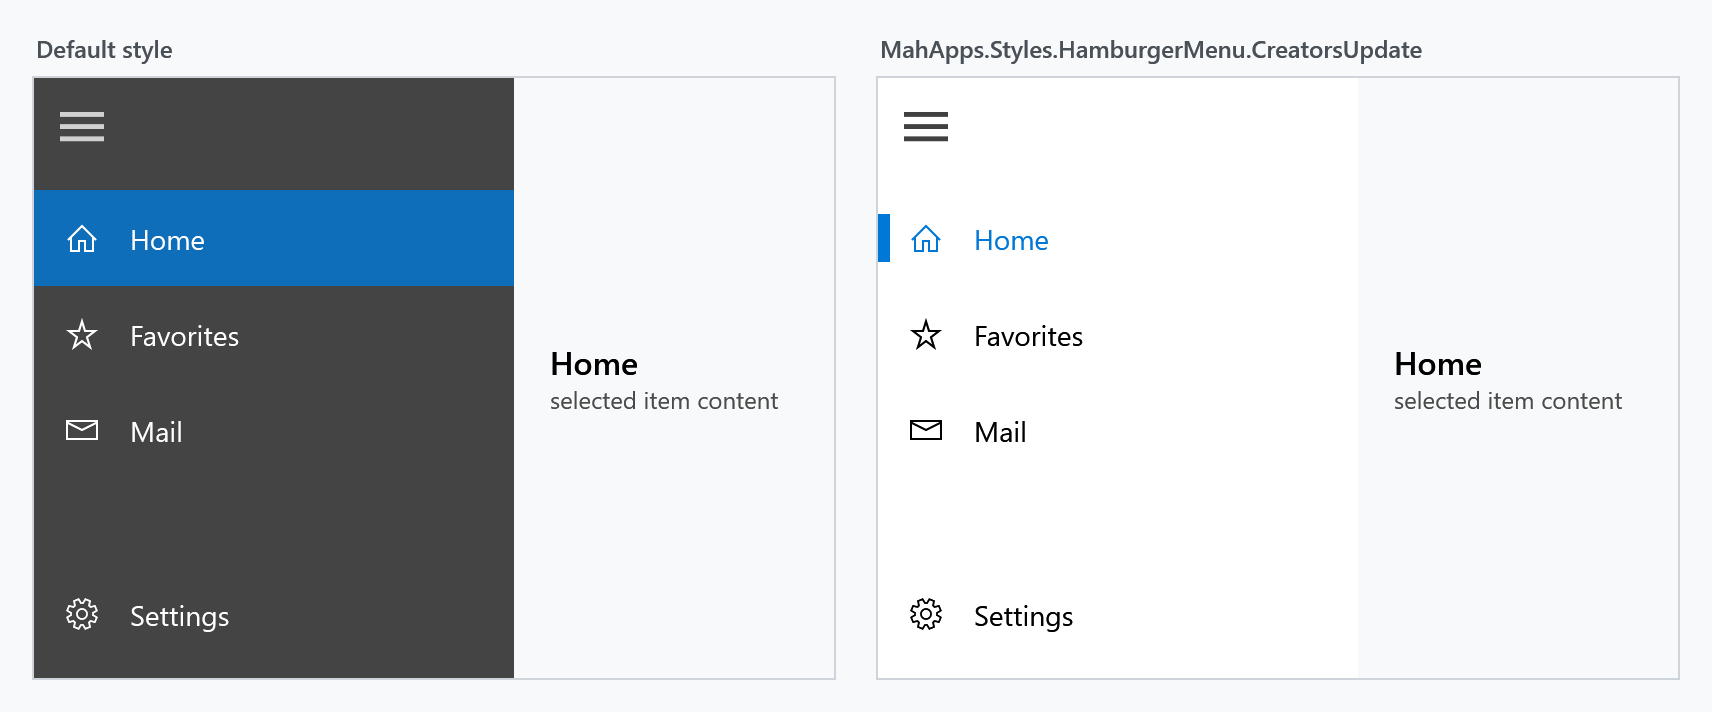
Task: Open Mail in the CreatorsUpdate menu
Action: 1118,430
